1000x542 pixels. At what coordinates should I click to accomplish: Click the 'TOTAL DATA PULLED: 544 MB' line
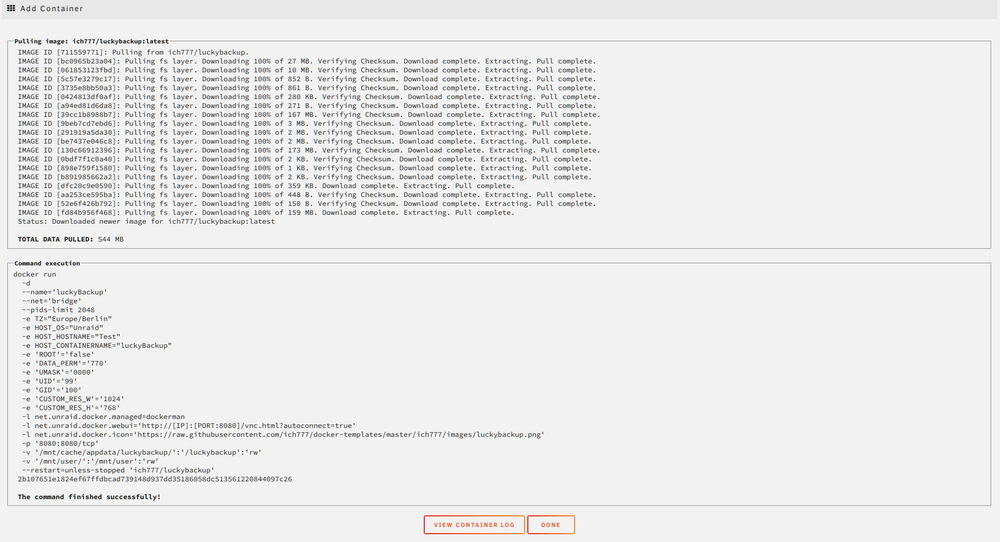click(x=71, y=239)
